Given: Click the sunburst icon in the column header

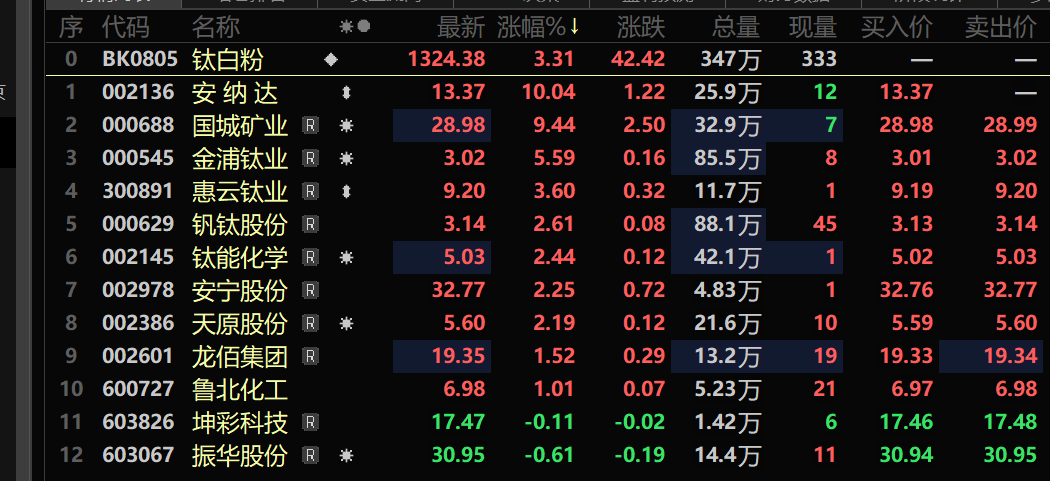Looking at the screenshot, I should click(x=346, y=27).
